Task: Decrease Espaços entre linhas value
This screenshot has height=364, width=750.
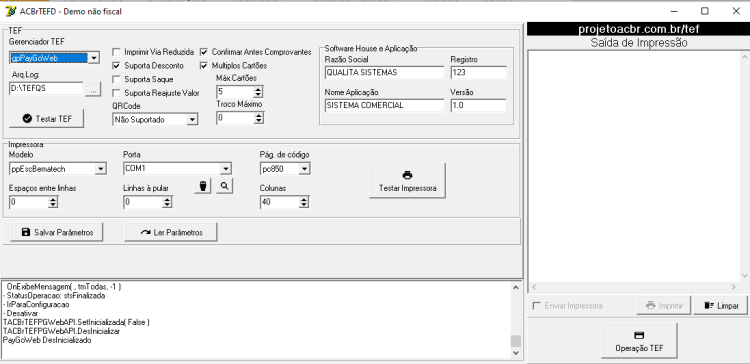Action: [53, 205]
